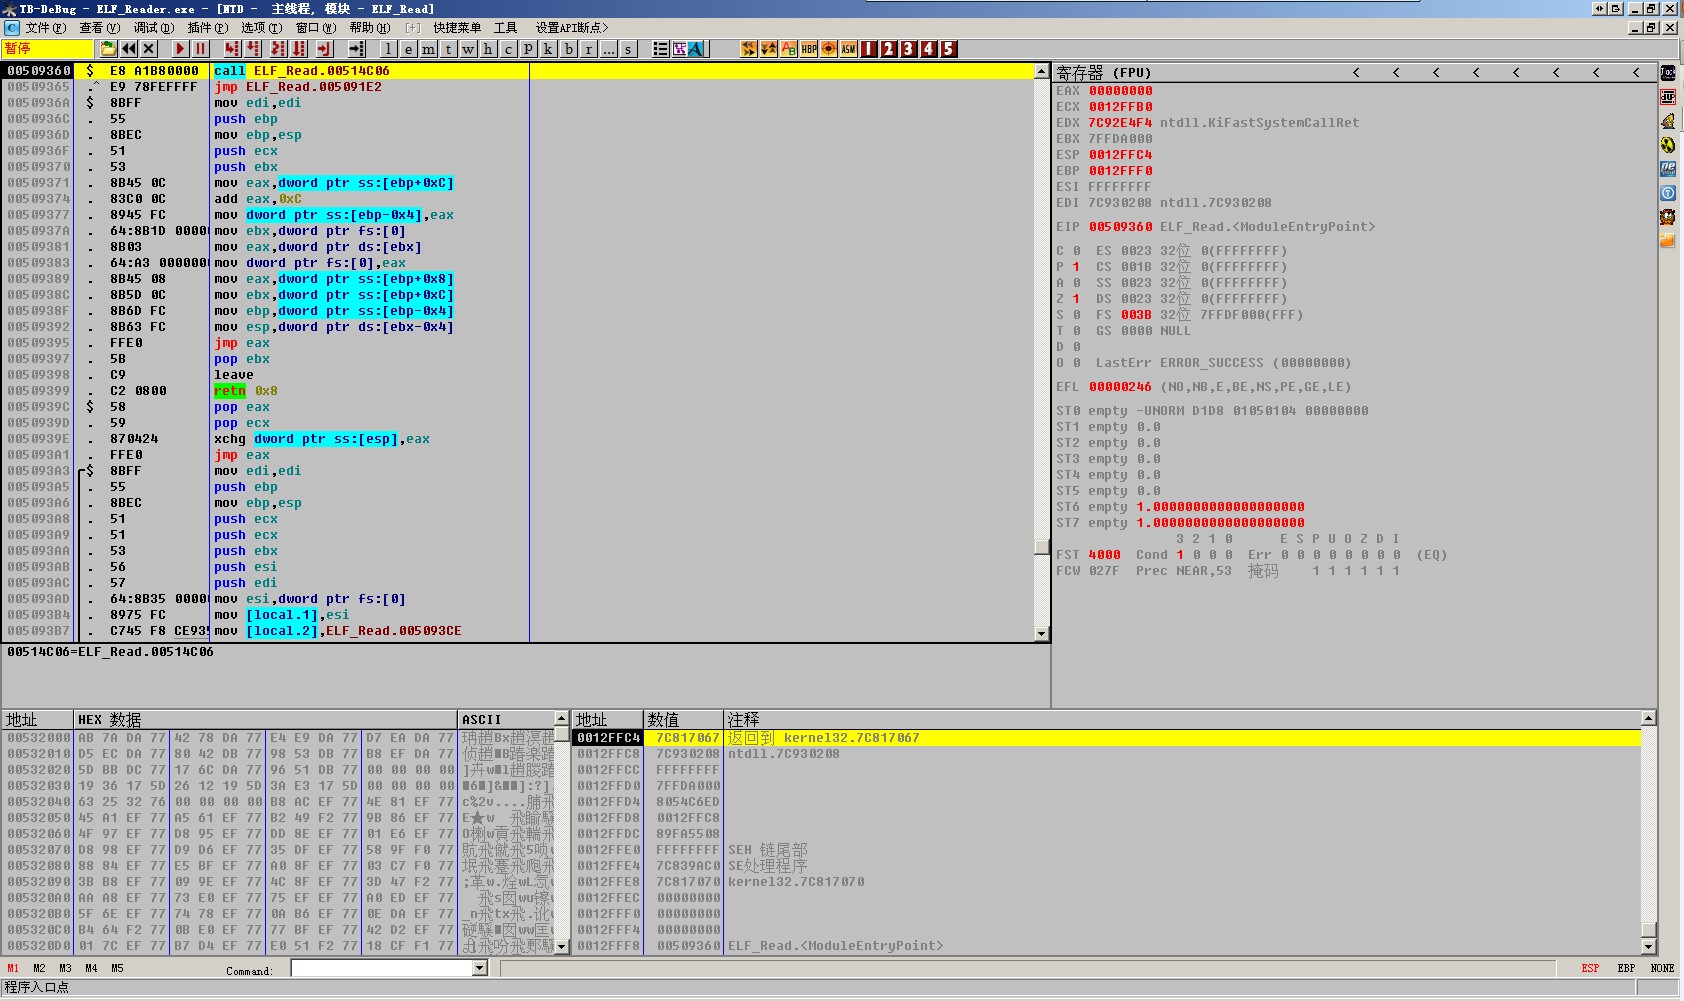
Task: Click the Trace Into toolbar icon
Action: (x=278, y=49)
